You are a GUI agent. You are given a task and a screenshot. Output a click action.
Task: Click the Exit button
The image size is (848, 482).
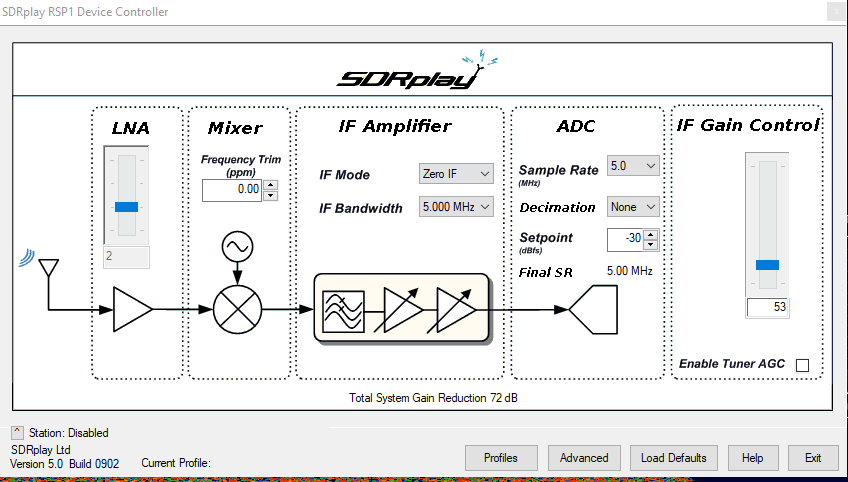pos(813,458)
